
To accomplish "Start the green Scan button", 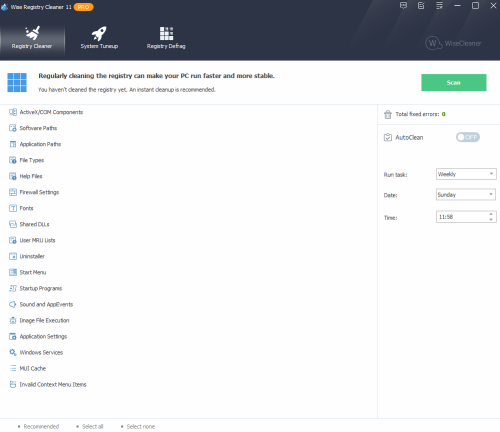I will click(454, 82).
